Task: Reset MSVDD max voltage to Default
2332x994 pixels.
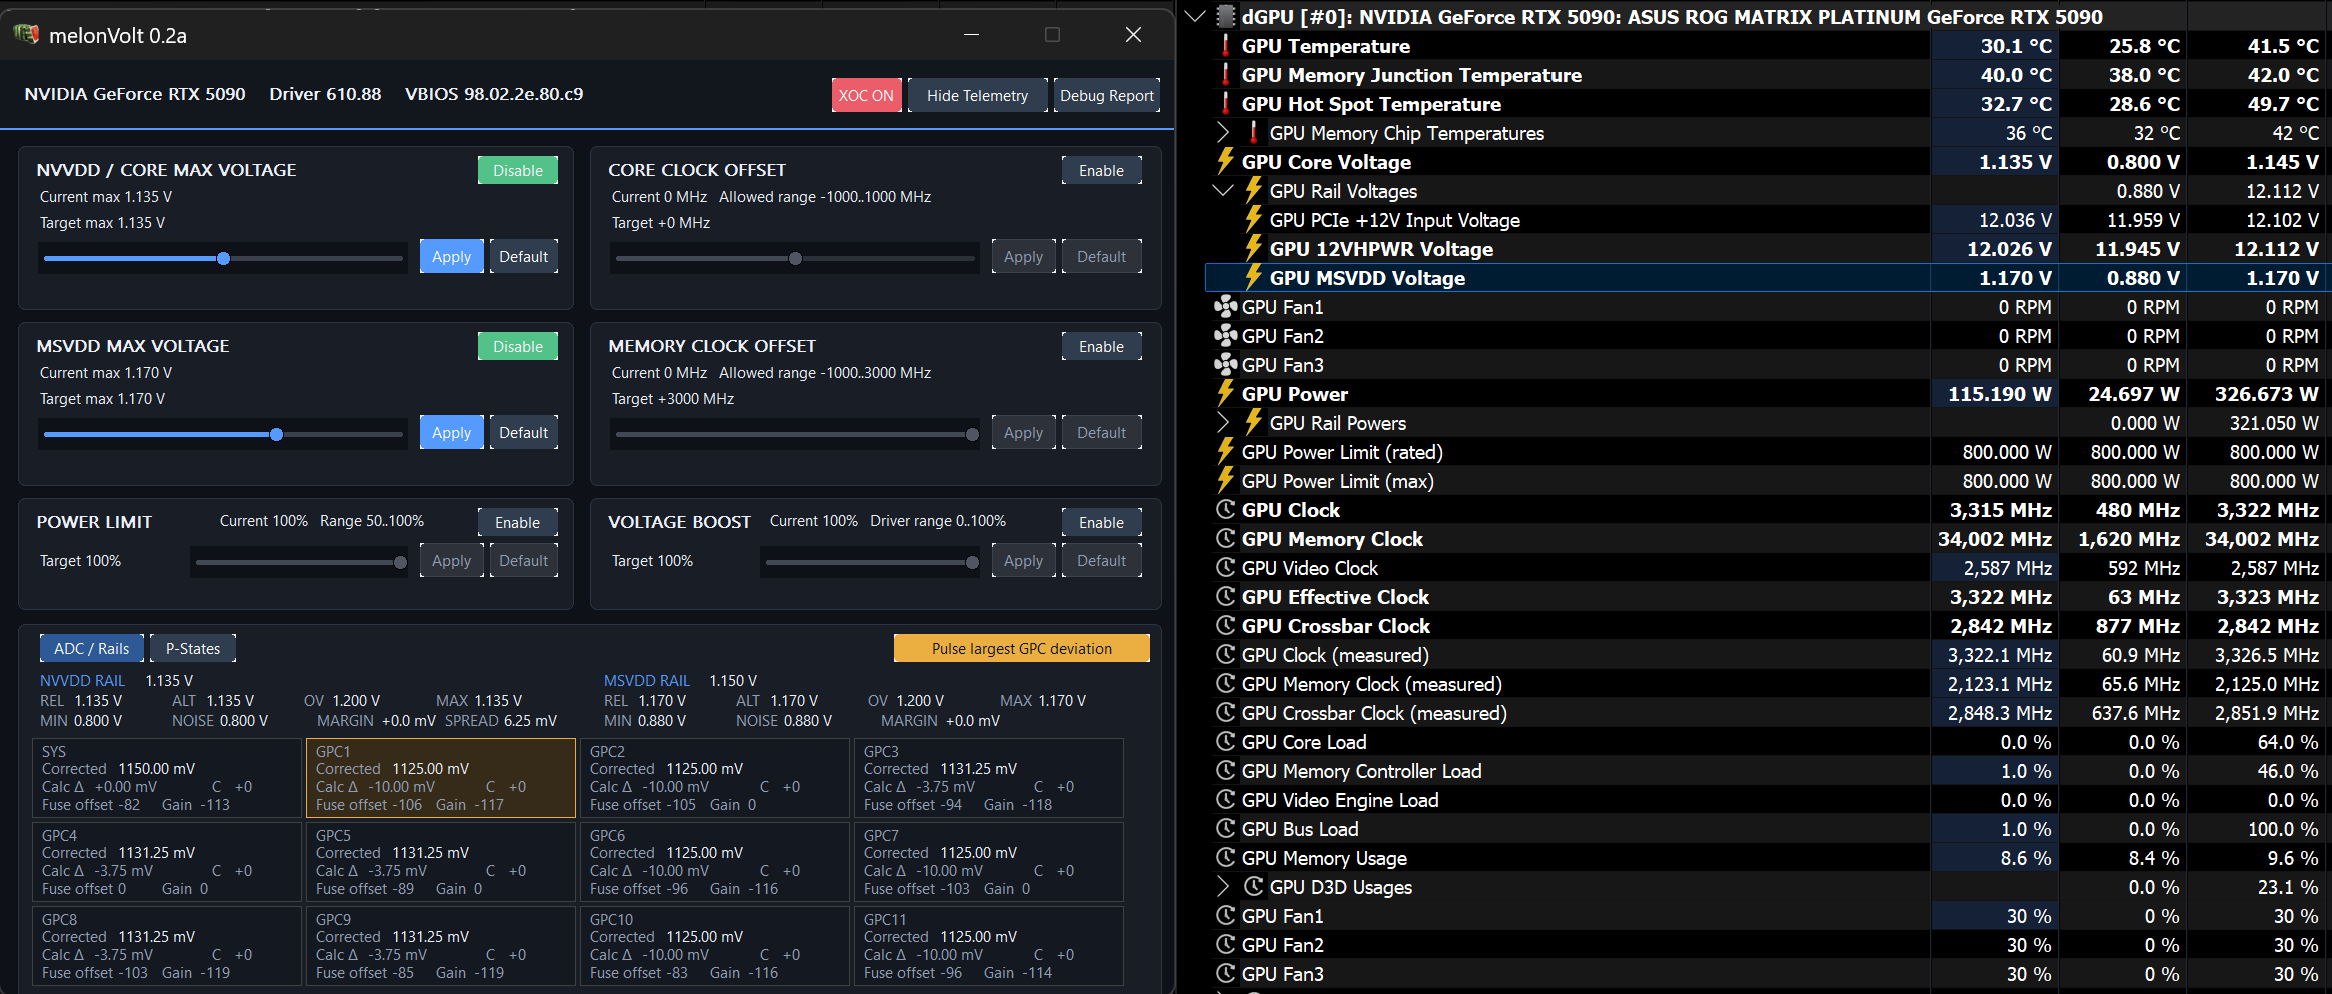Action: 523,433
